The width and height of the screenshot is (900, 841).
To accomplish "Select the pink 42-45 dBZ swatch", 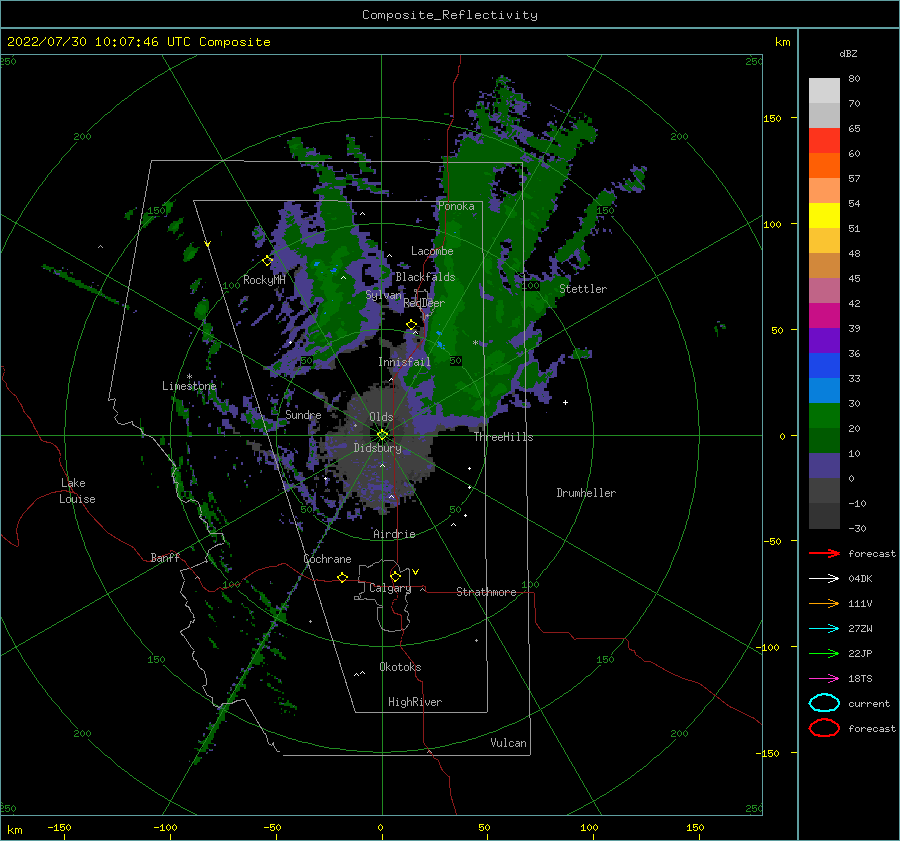I will pyautogui.click(x=824, y=290).
